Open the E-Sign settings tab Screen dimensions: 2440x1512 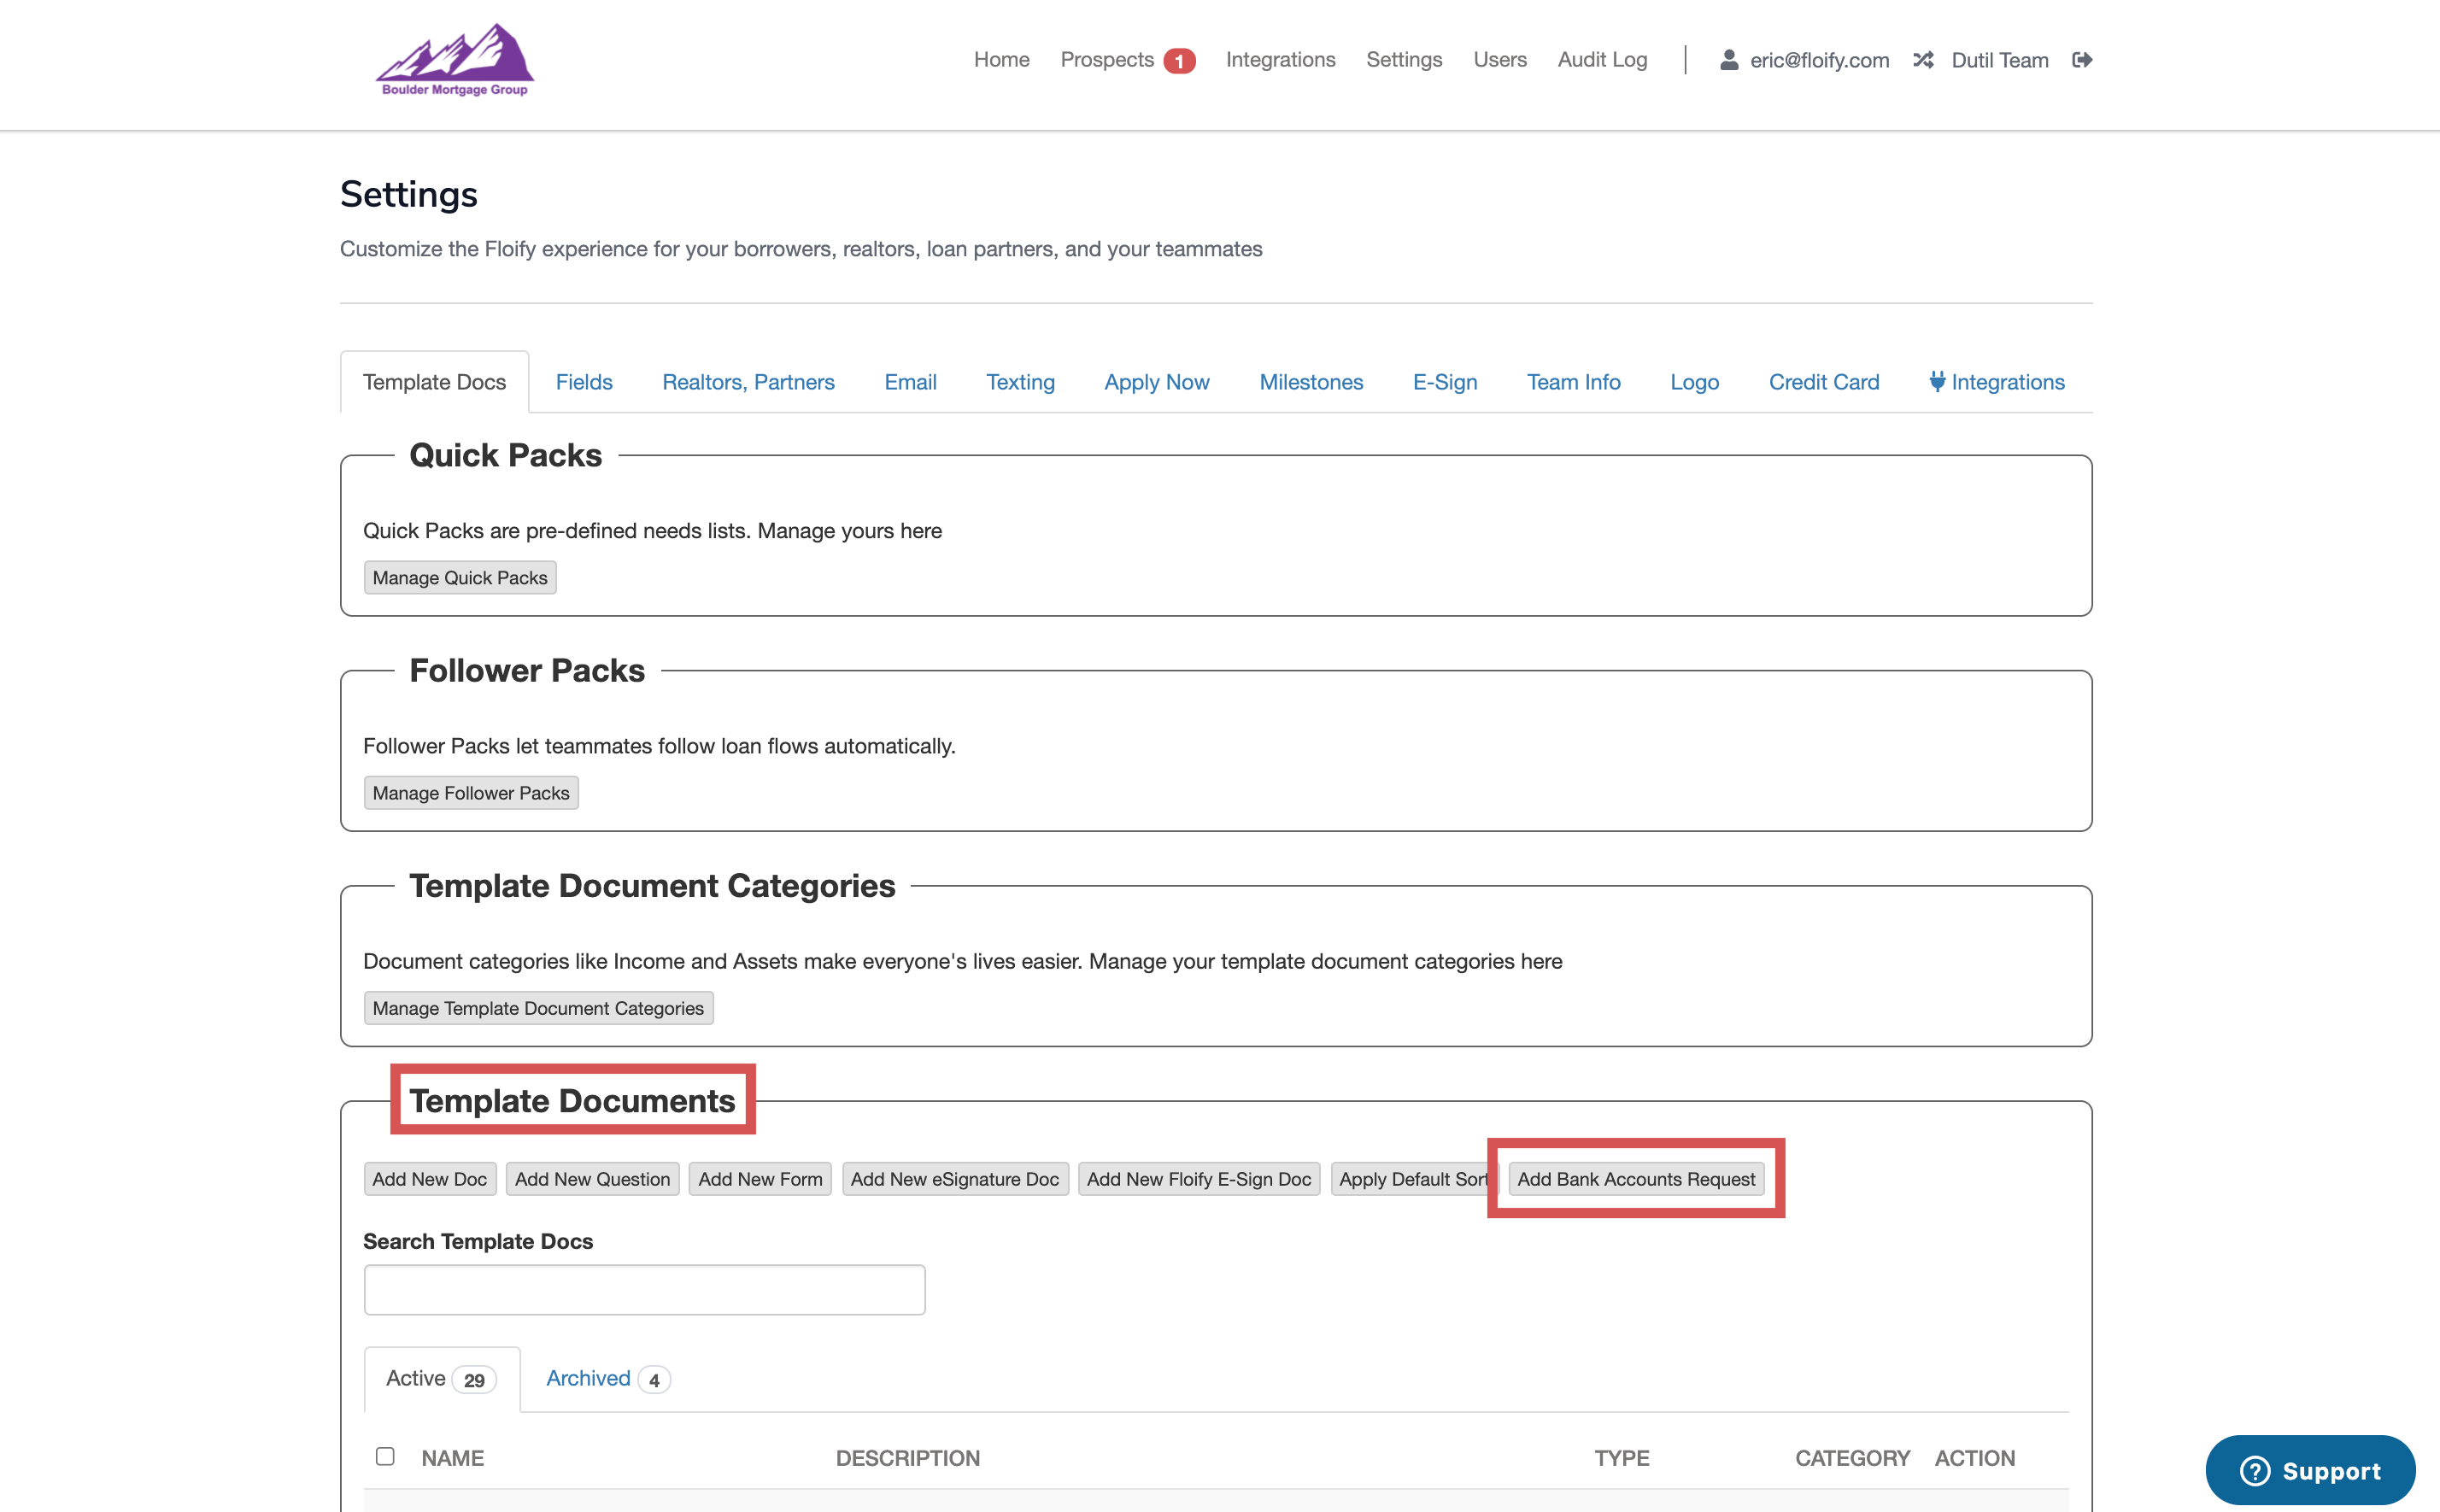pos(1444,382)
